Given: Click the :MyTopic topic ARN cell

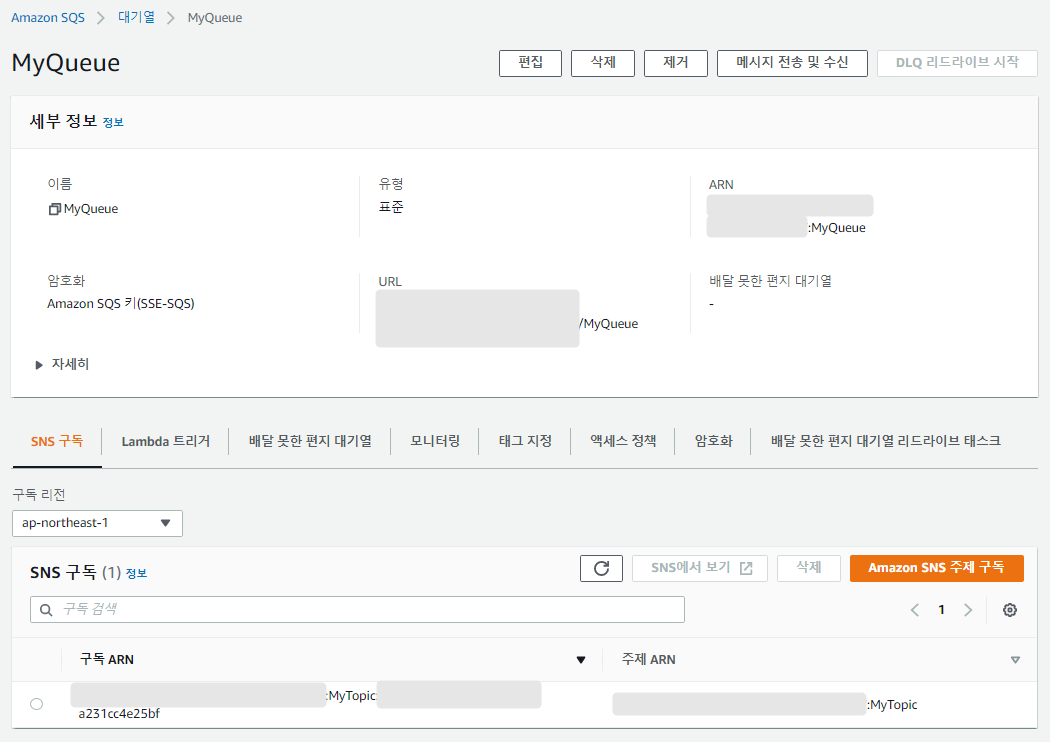Looking at the screenshot, I should [x=892, y=705].
